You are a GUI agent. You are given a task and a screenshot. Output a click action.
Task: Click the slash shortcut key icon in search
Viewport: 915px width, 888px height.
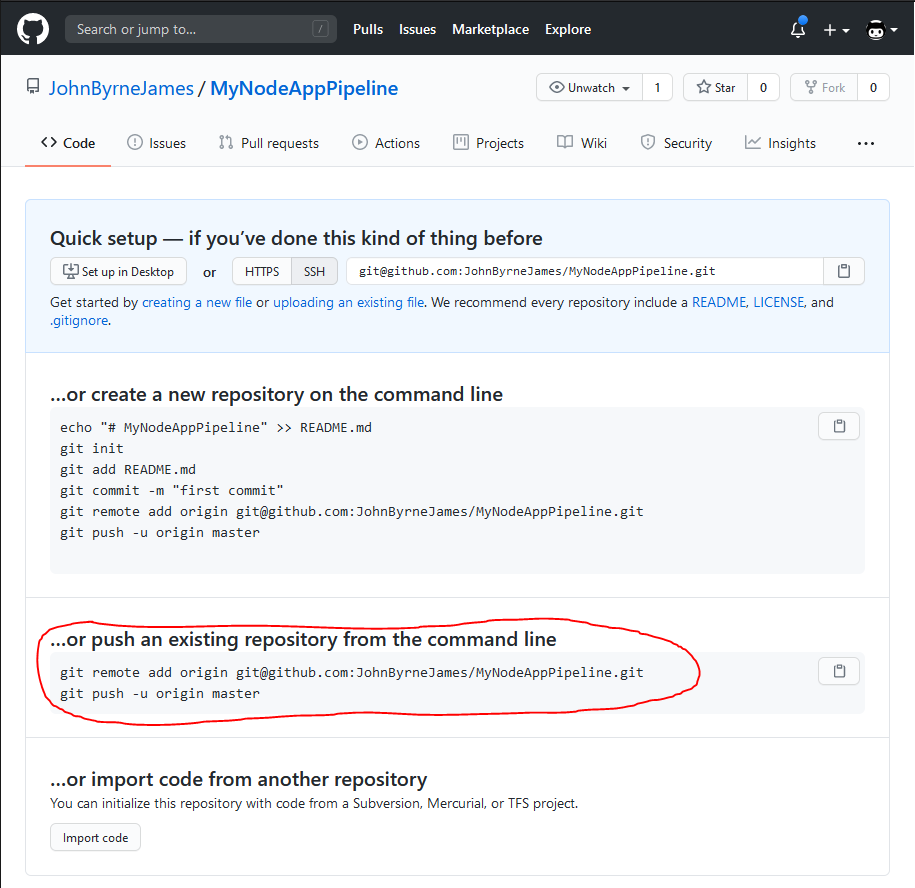point(320,29)
